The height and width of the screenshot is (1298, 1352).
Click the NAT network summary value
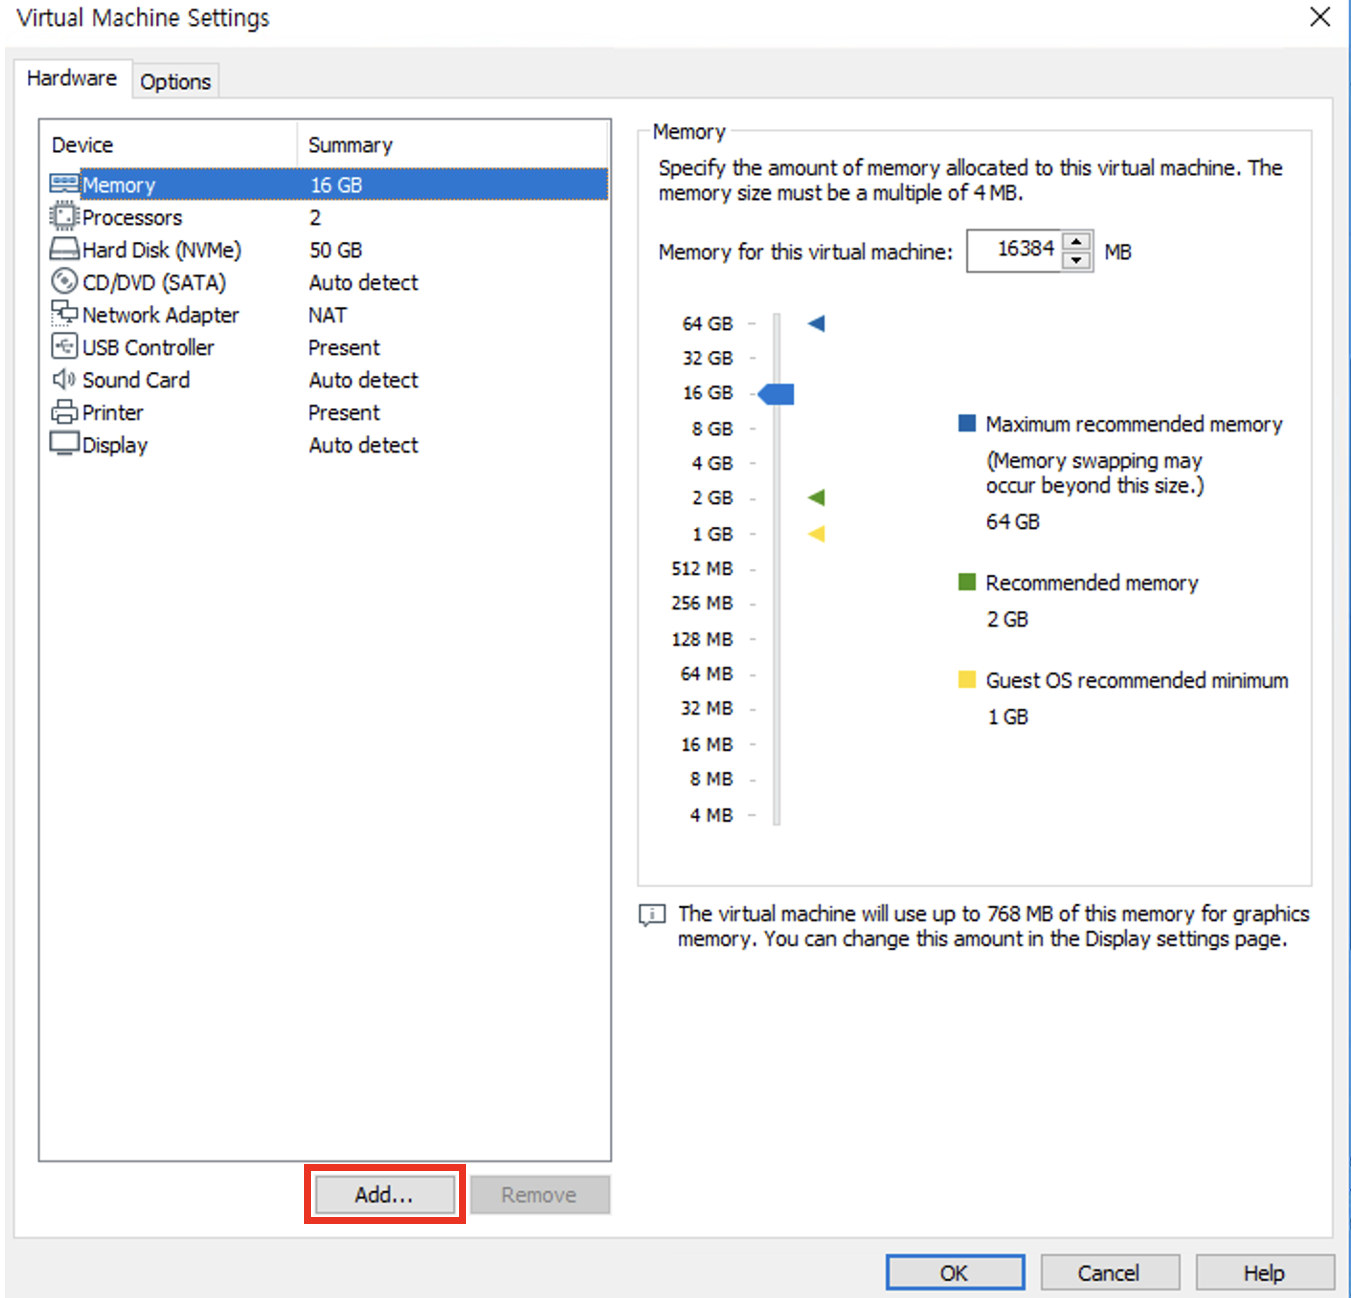point(327,315)
